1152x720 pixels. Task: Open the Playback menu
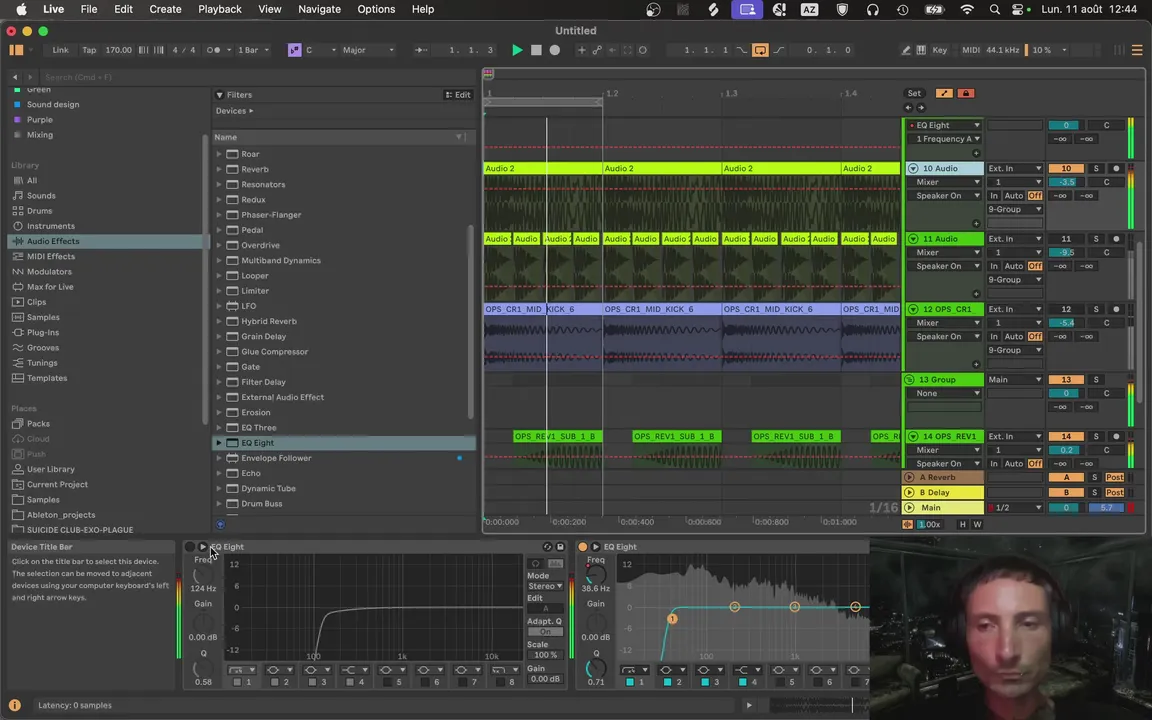[220, 10]
